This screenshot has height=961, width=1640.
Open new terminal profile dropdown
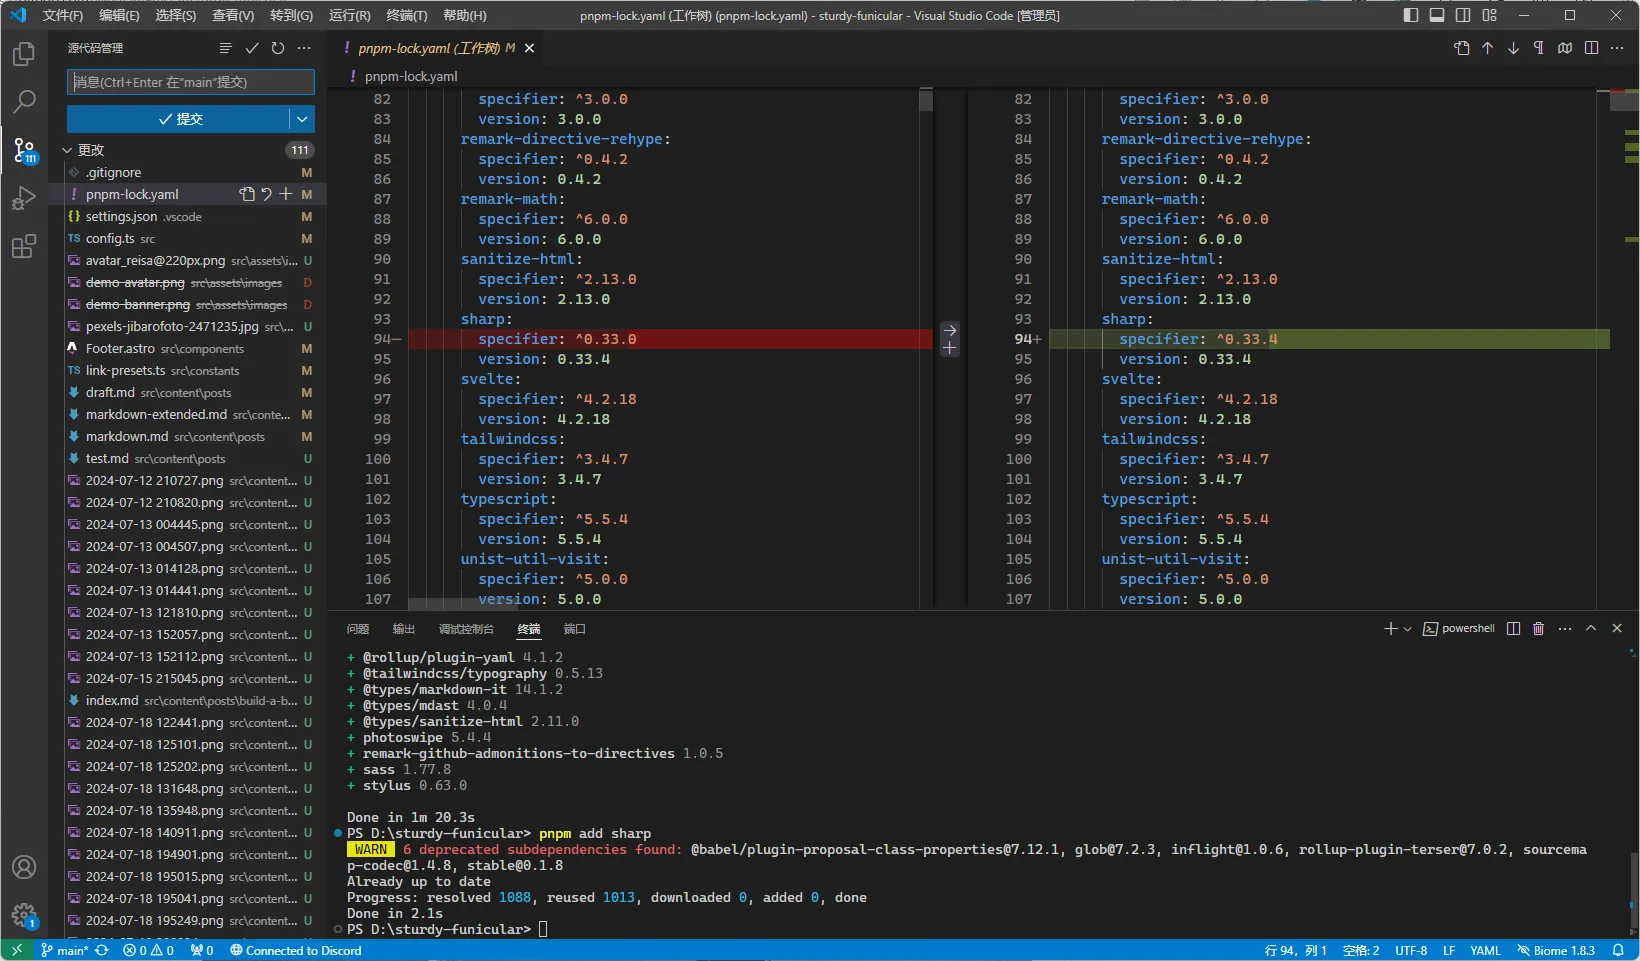pos(1407,629)
